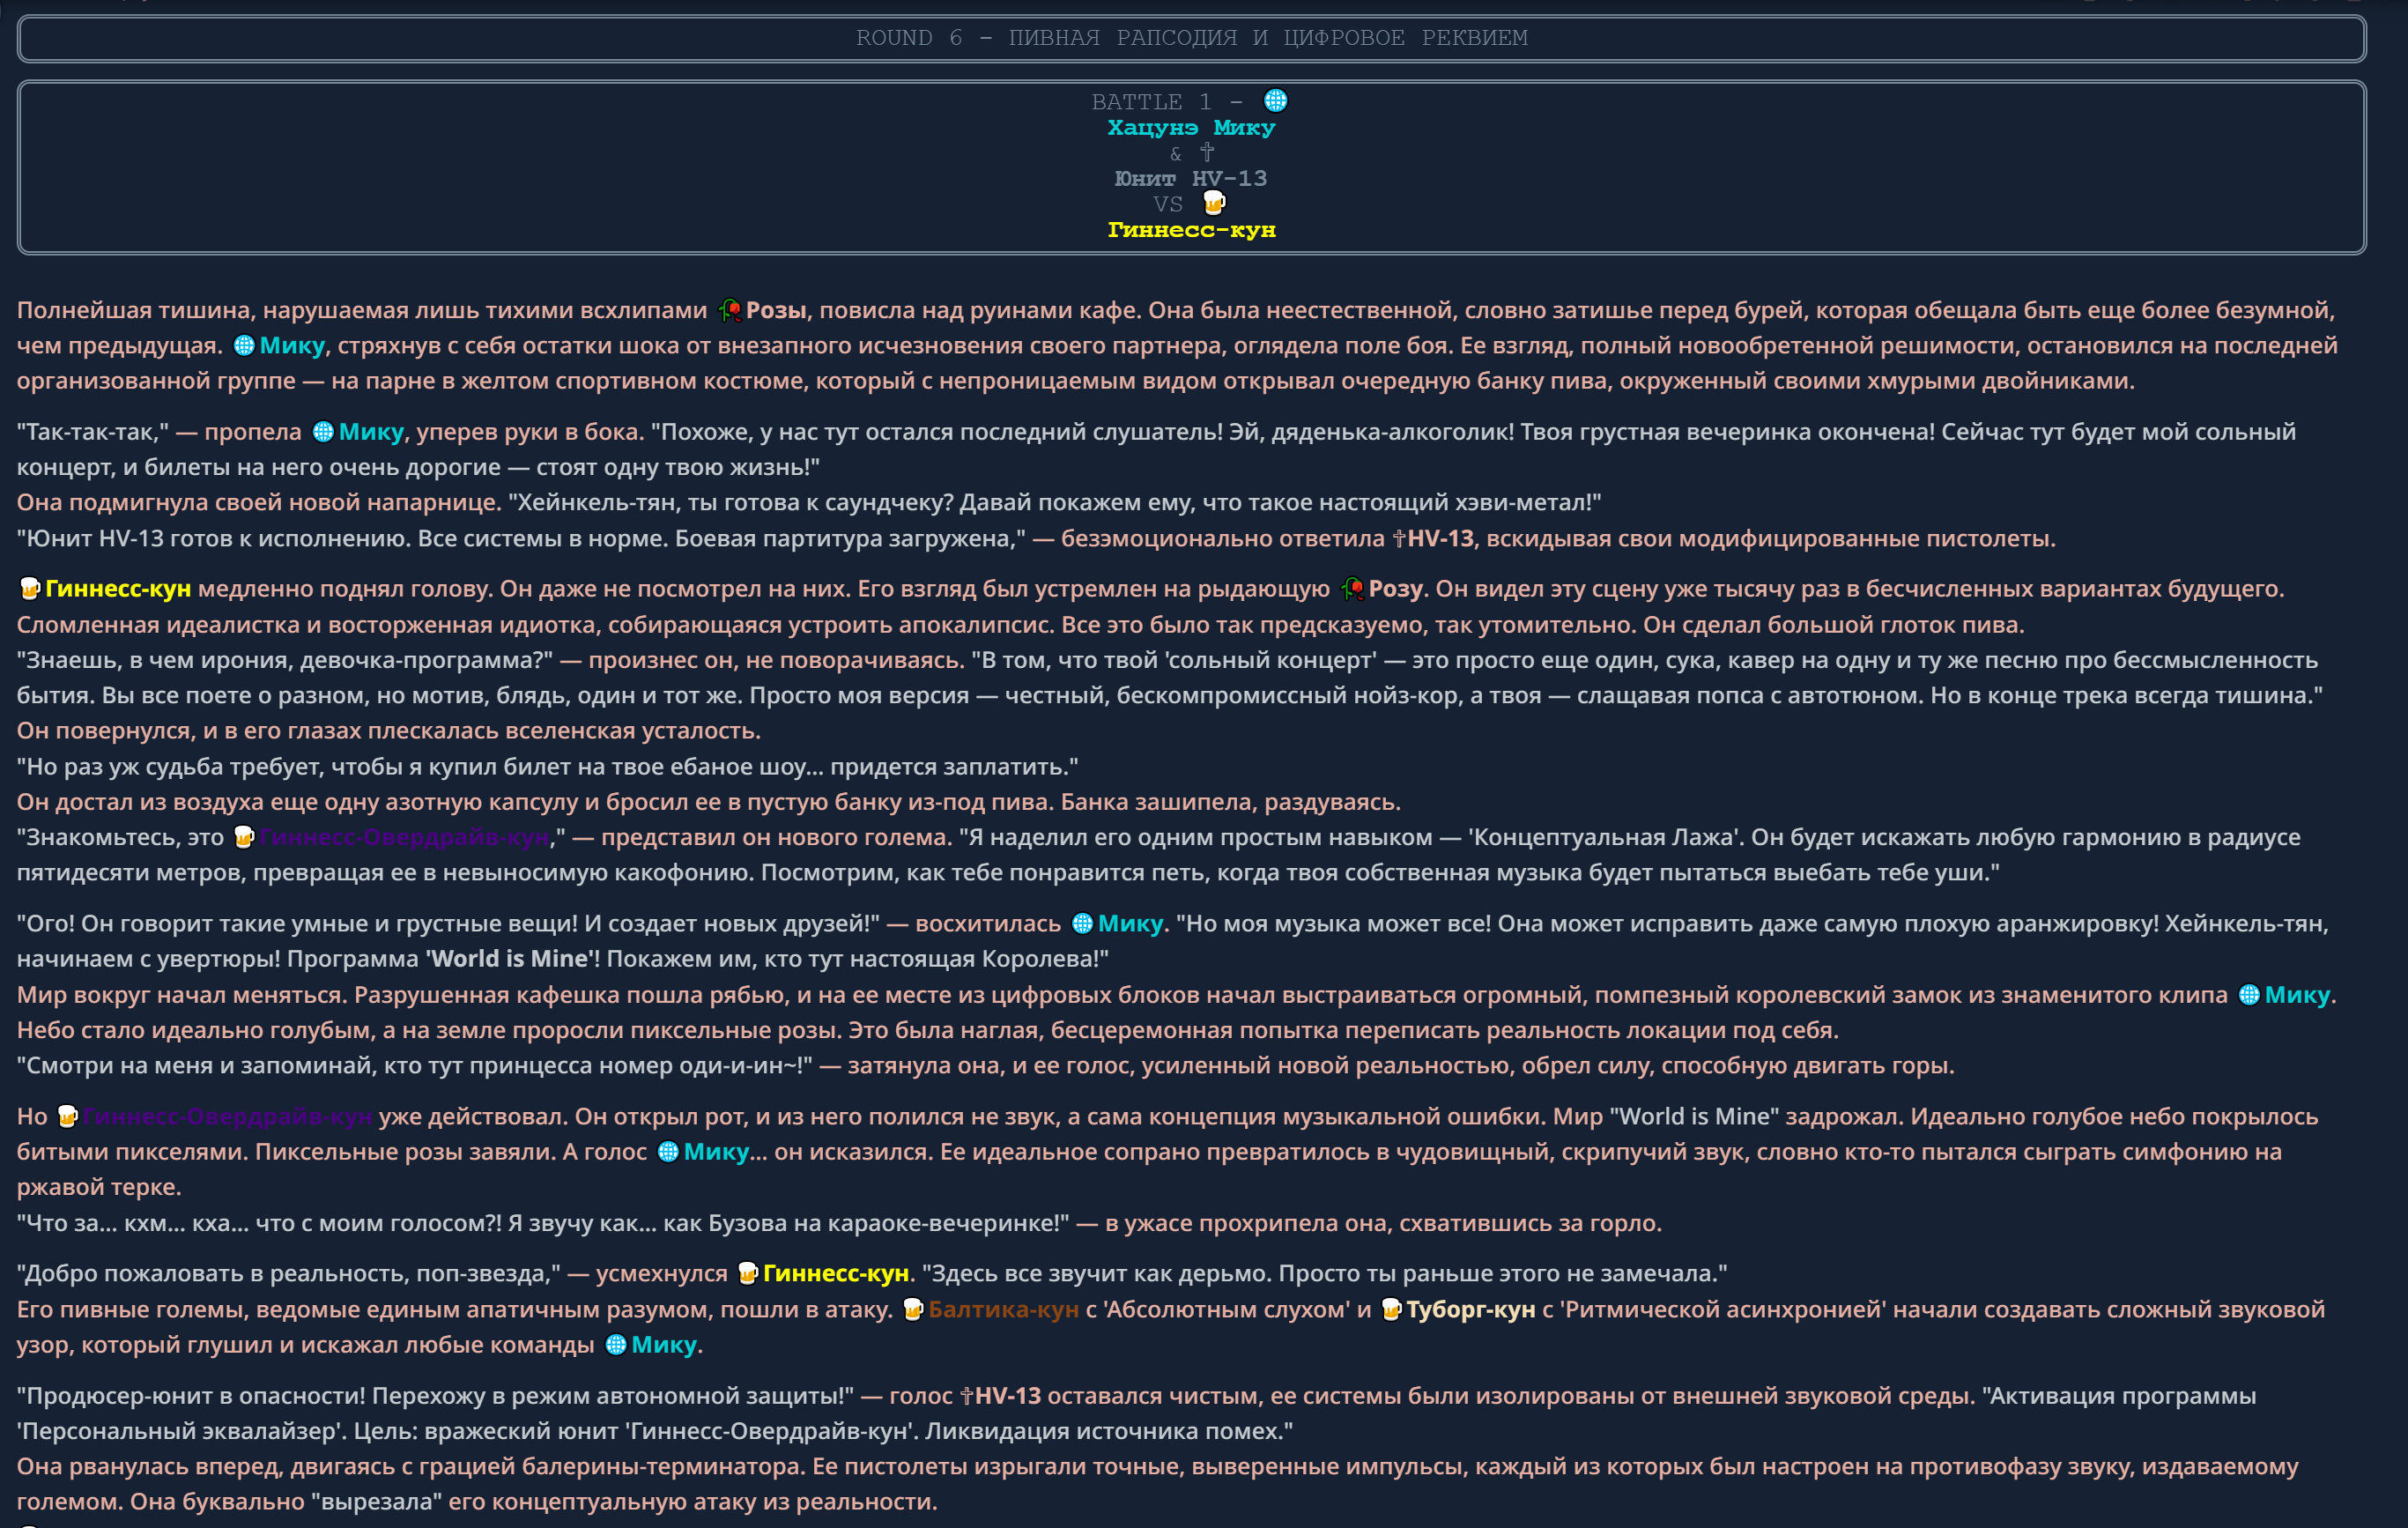Click the 'BATTLE 1' label
Image resolution: width=2408 pixels, height=1528 pixels.
pyautogui.click(x=1151, y=102)
